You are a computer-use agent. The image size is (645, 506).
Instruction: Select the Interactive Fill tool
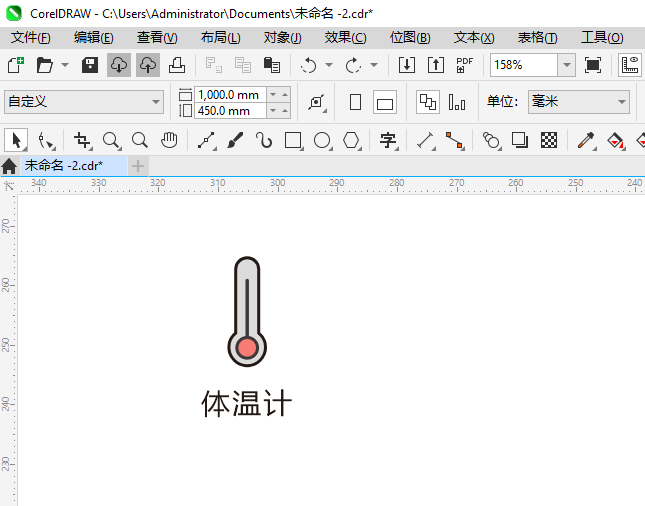(x=615, y=141)
